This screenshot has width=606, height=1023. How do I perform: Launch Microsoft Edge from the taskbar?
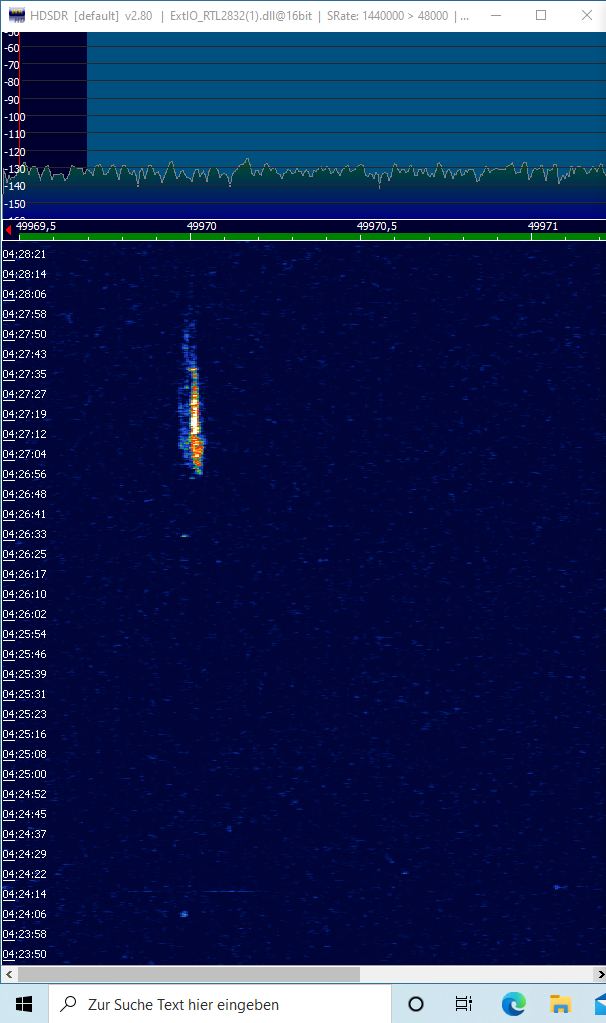pyautogui.click(x=513, y=1003)
